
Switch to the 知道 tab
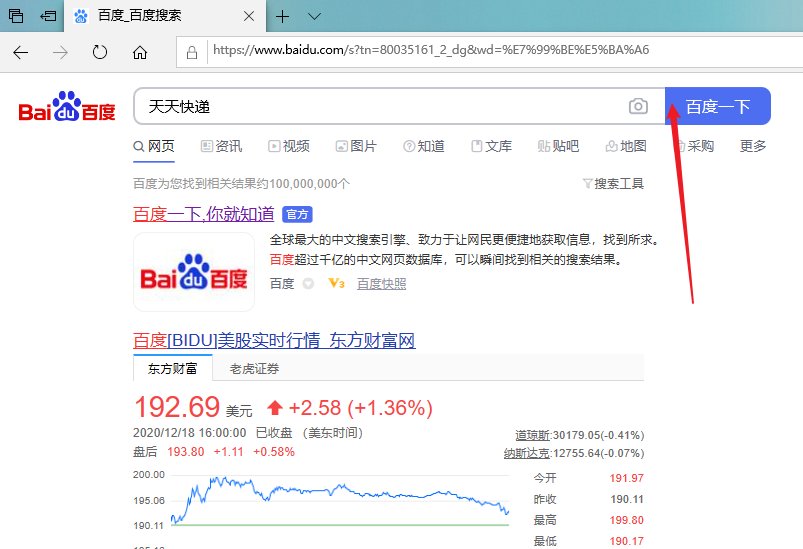[424, 146]
